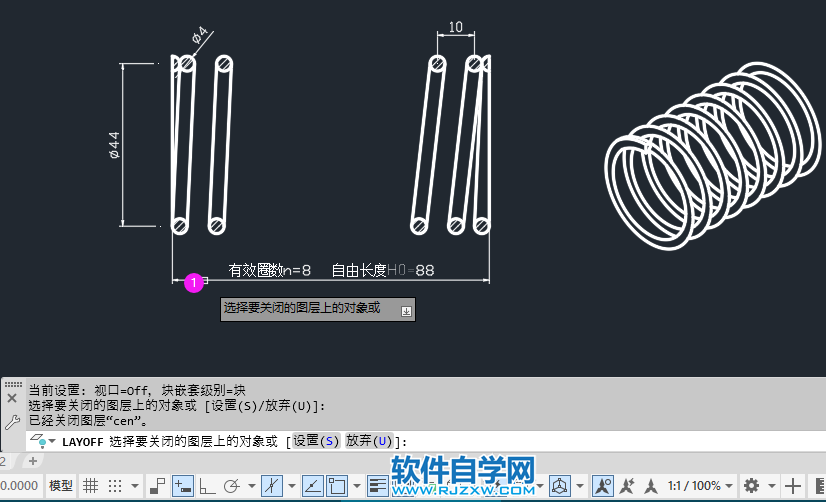Click history line 当前设置: 视口=Off
Screen dimensions: 826x502
pos(136,390)
